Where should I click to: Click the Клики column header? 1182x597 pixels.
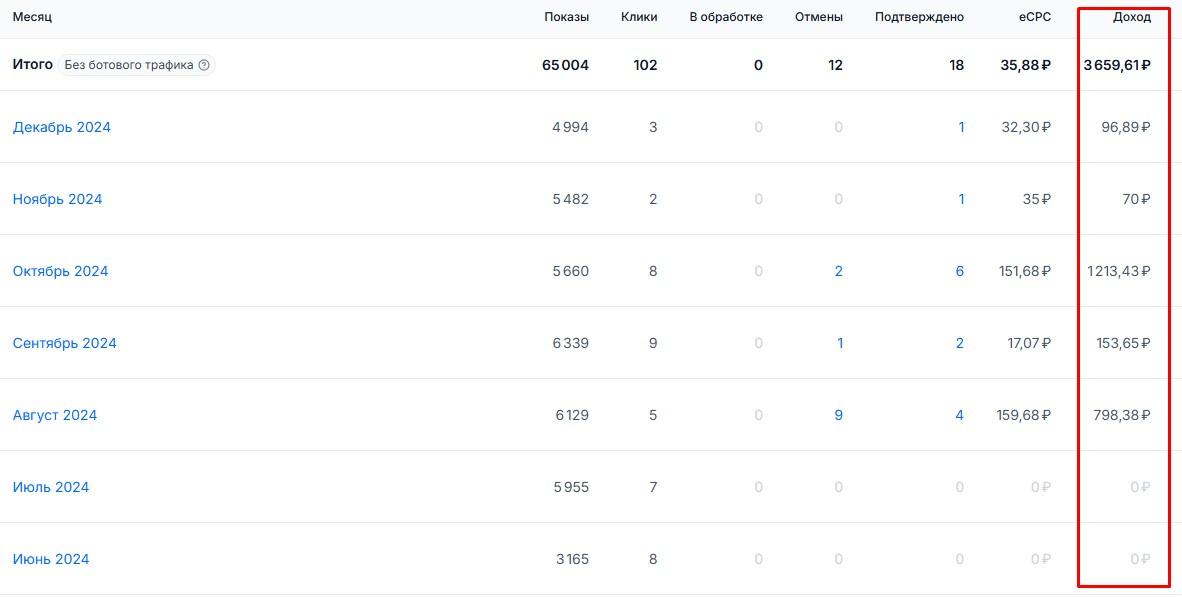(x=639, y=17)
